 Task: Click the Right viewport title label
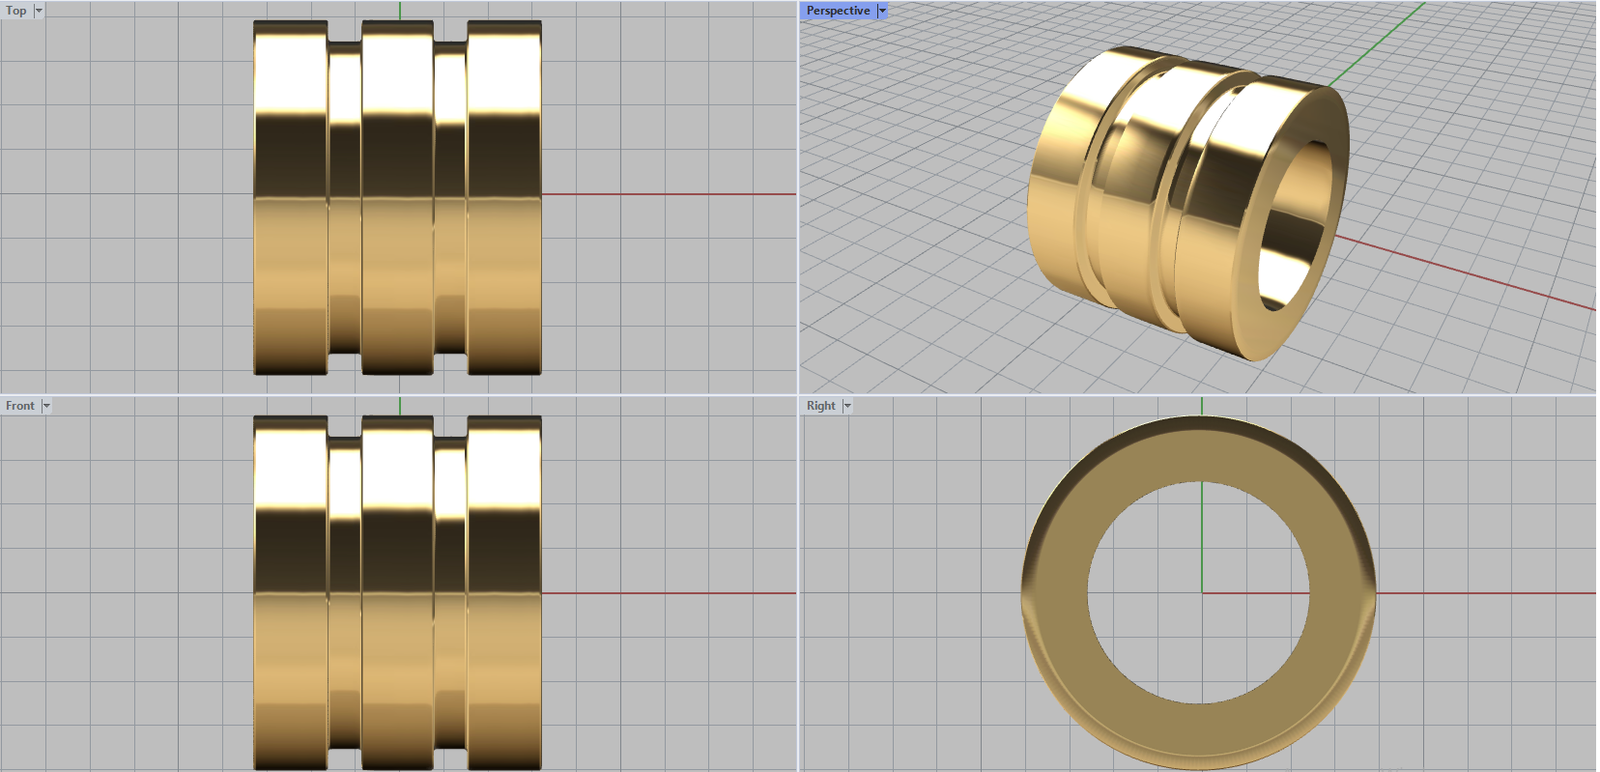point(820,406)
